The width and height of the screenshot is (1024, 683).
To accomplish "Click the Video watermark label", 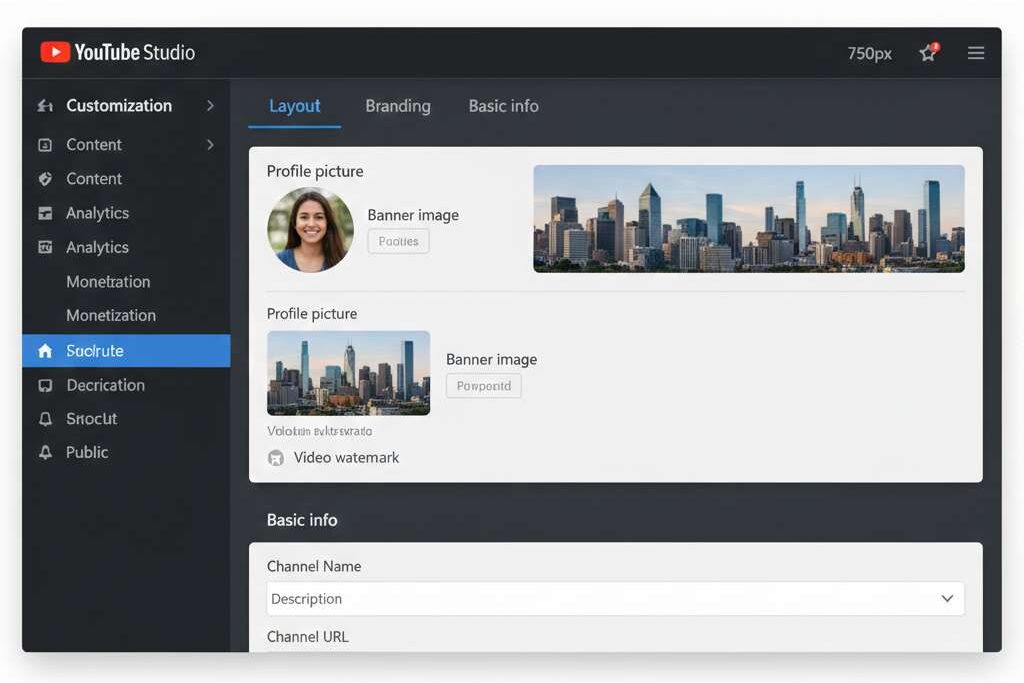I will tap(346, 458).
